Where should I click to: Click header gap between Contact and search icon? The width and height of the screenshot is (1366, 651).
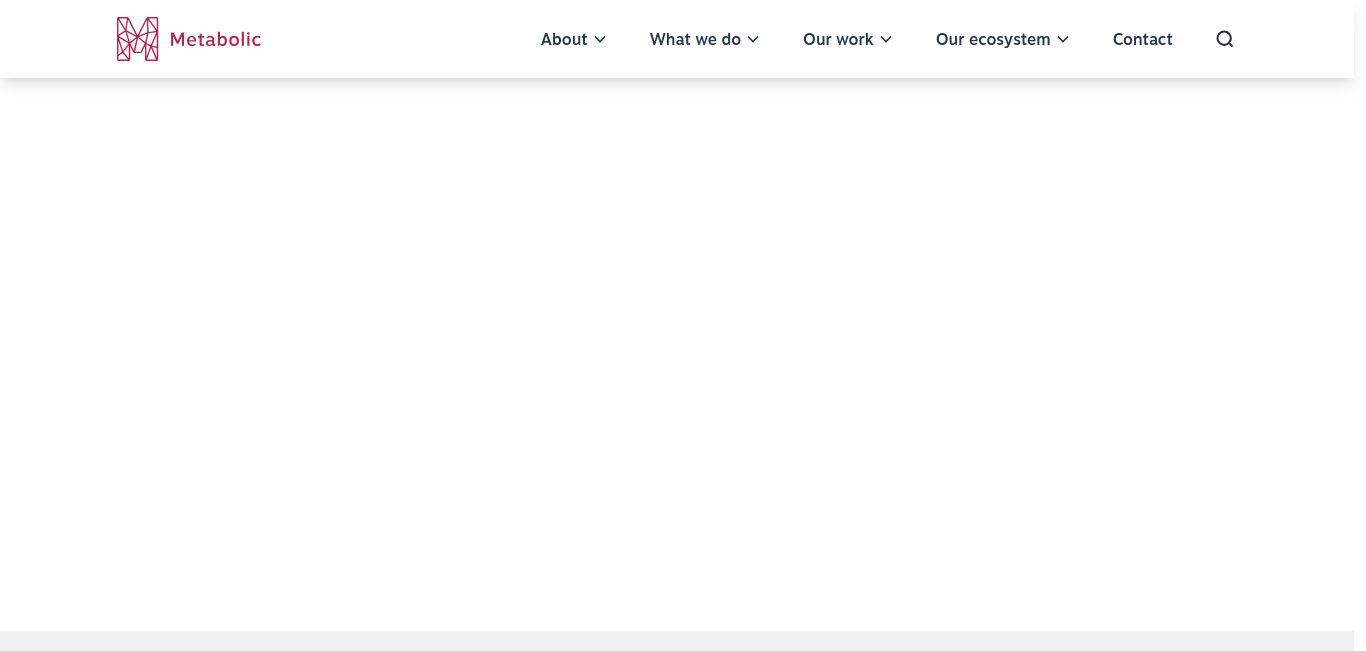pyautogui.click(x=1194, y=39)
